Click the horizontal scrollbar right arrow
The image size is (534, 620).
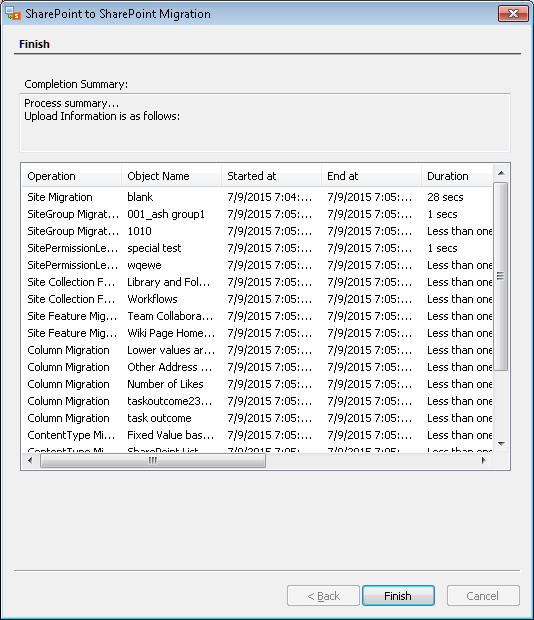483,460
